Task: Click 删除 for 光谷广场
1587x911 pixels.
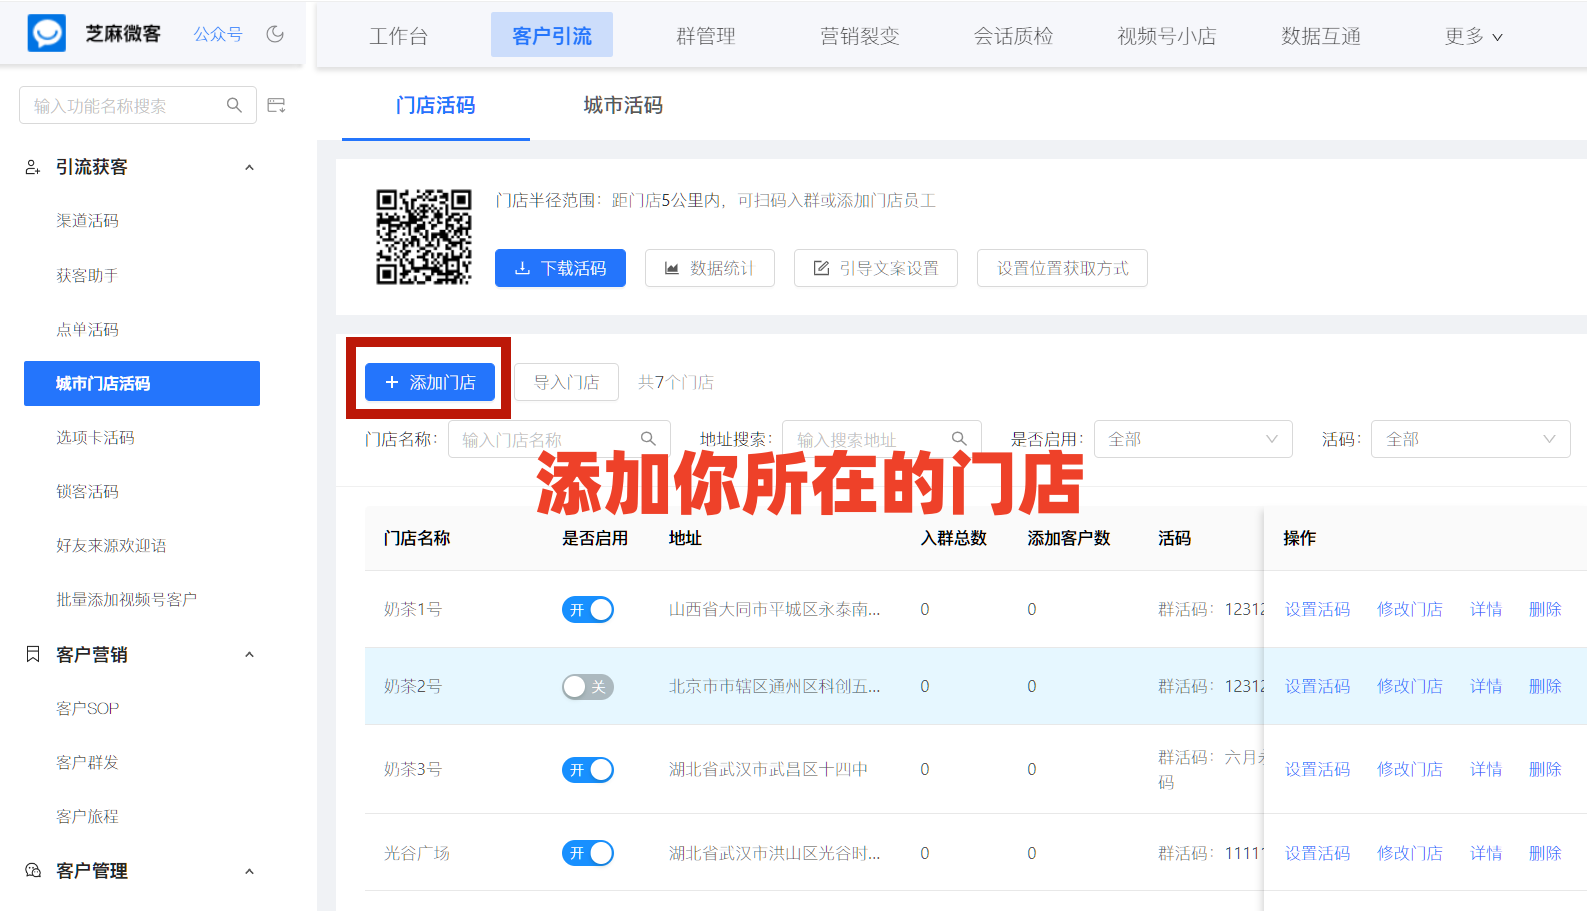Action: (x=1545, y=853)
